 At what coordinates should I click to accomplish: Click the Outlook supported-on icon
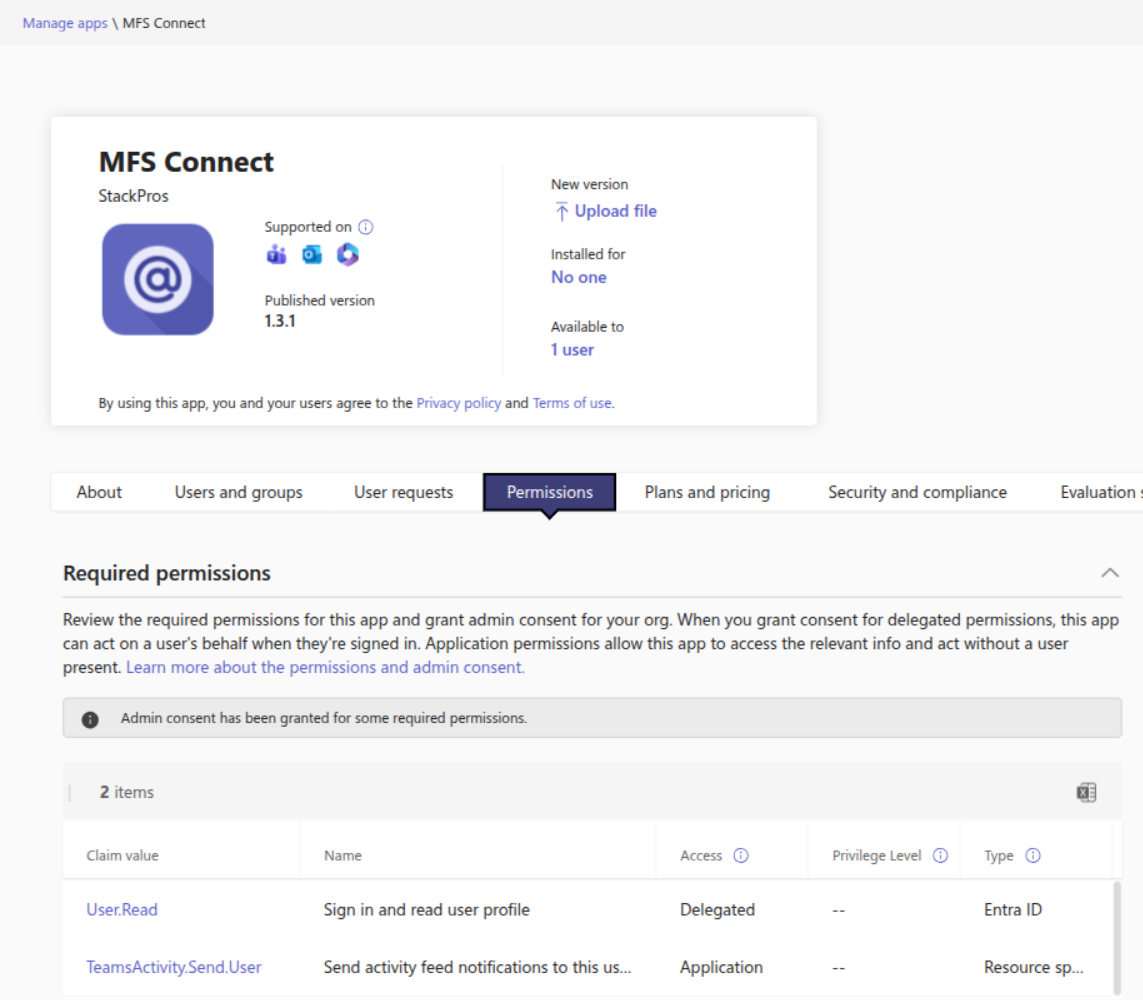(x=312, y=254)
